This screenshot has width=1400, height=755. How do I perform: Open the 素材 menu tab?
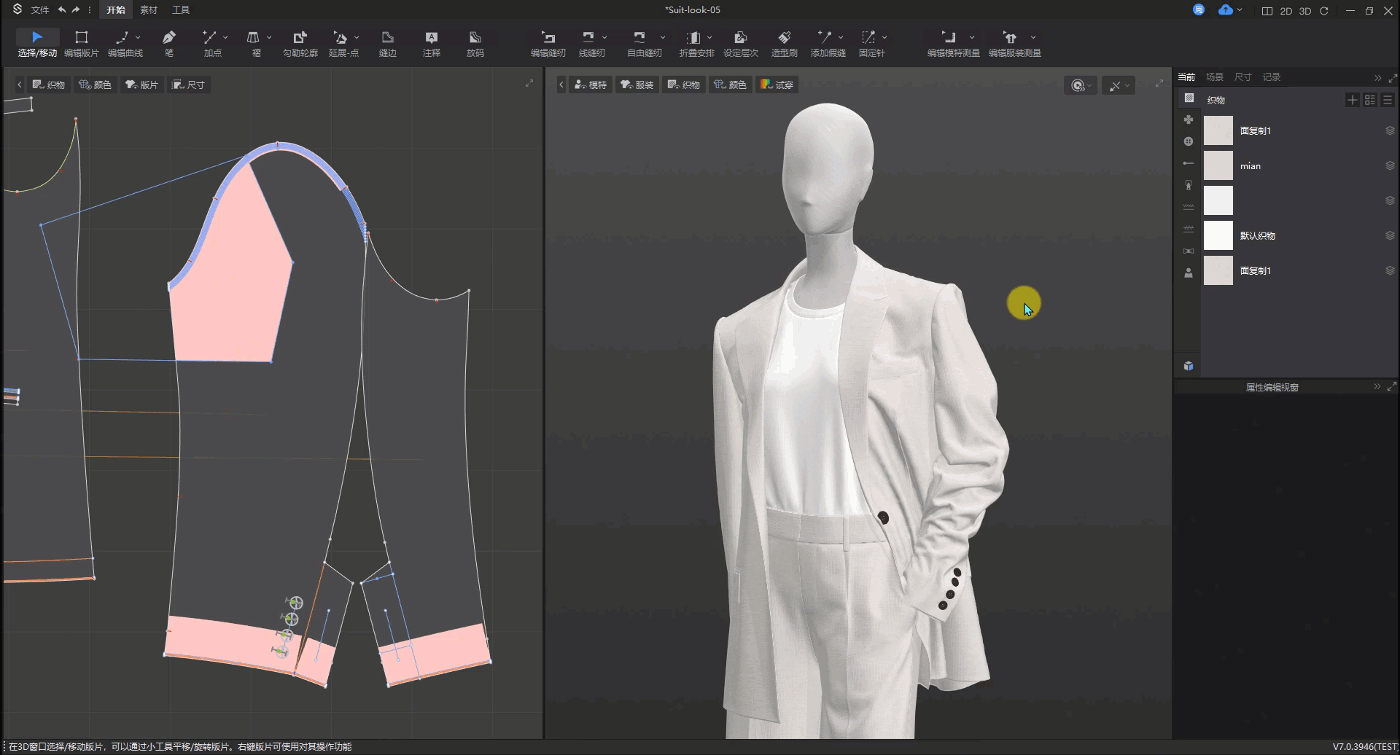(148, 10)
